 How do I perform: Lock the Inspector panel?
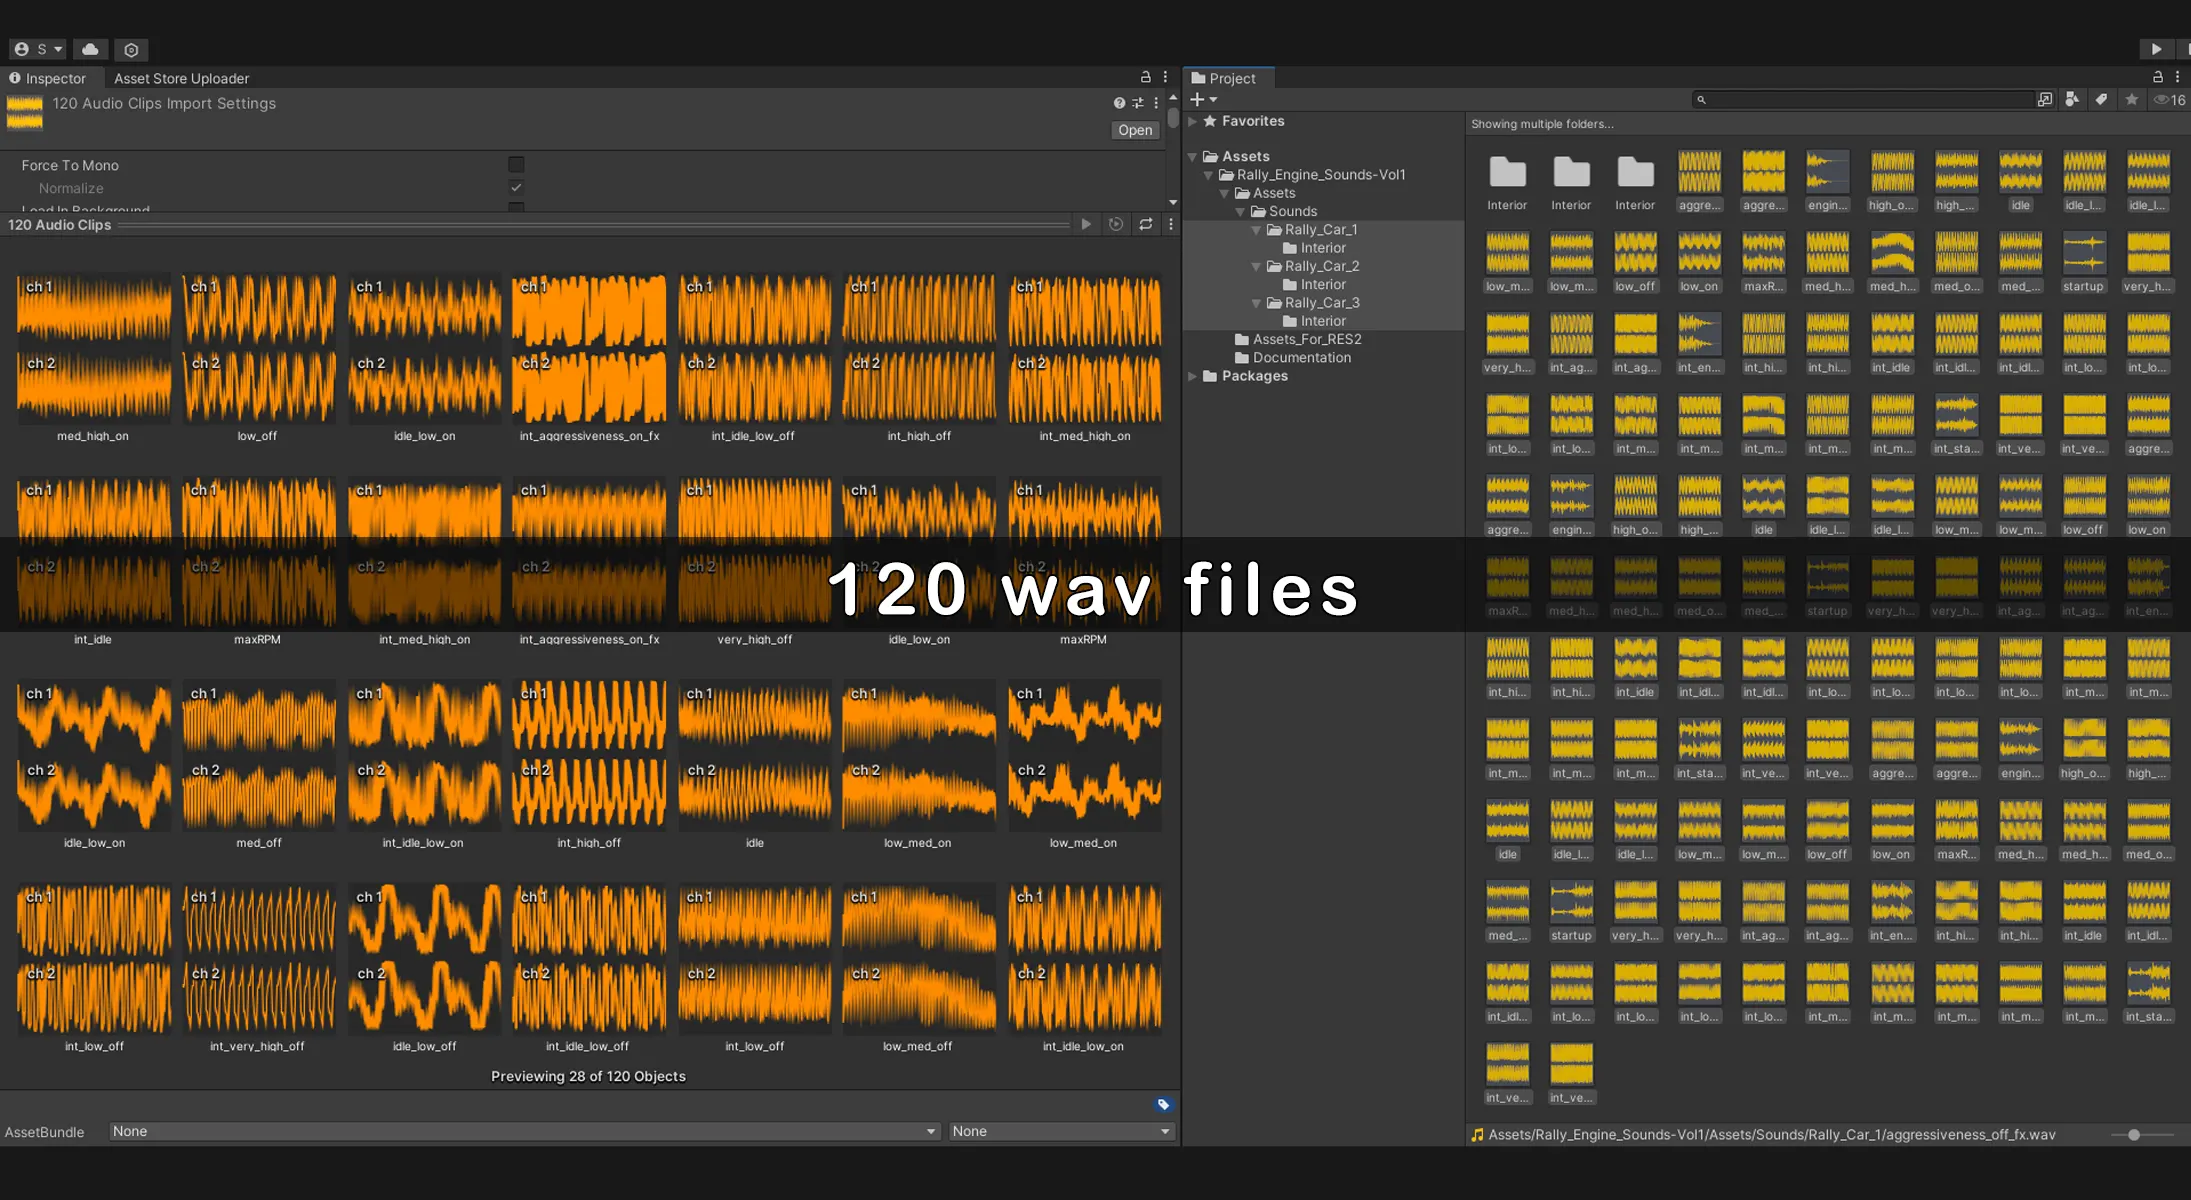[1146, 77]
